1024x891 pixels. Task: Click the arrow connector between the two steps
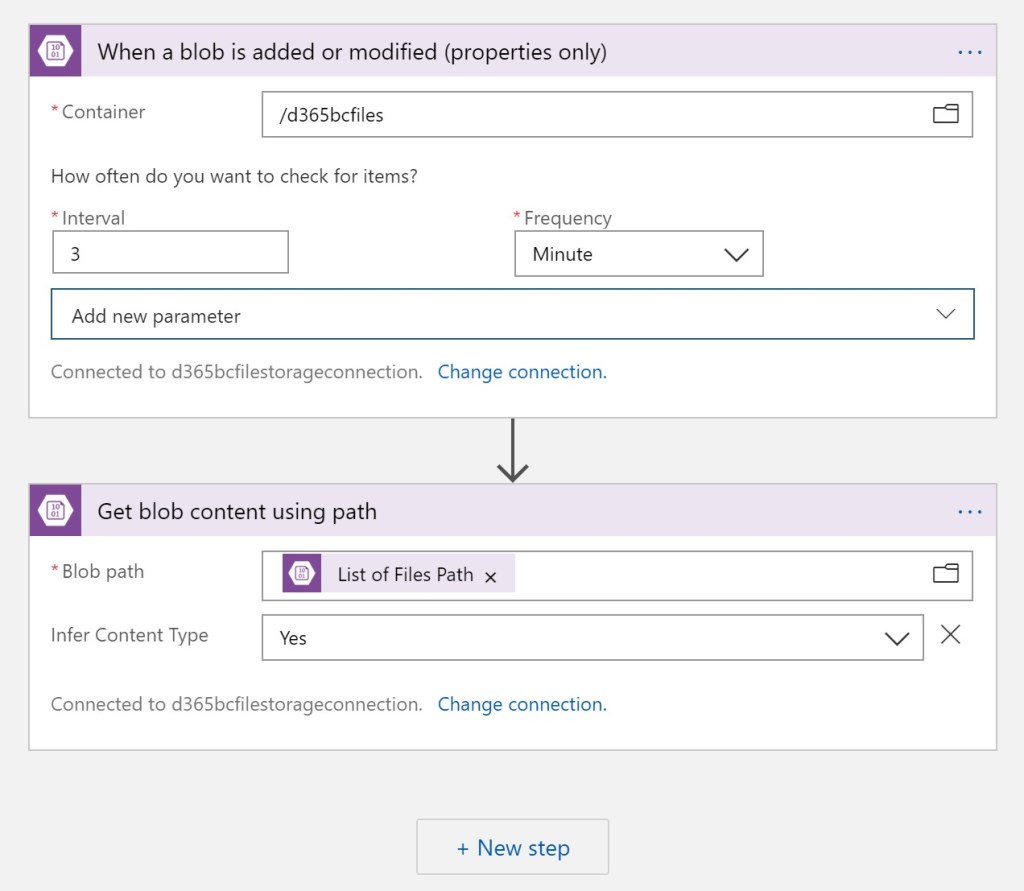tap(512, 450)
